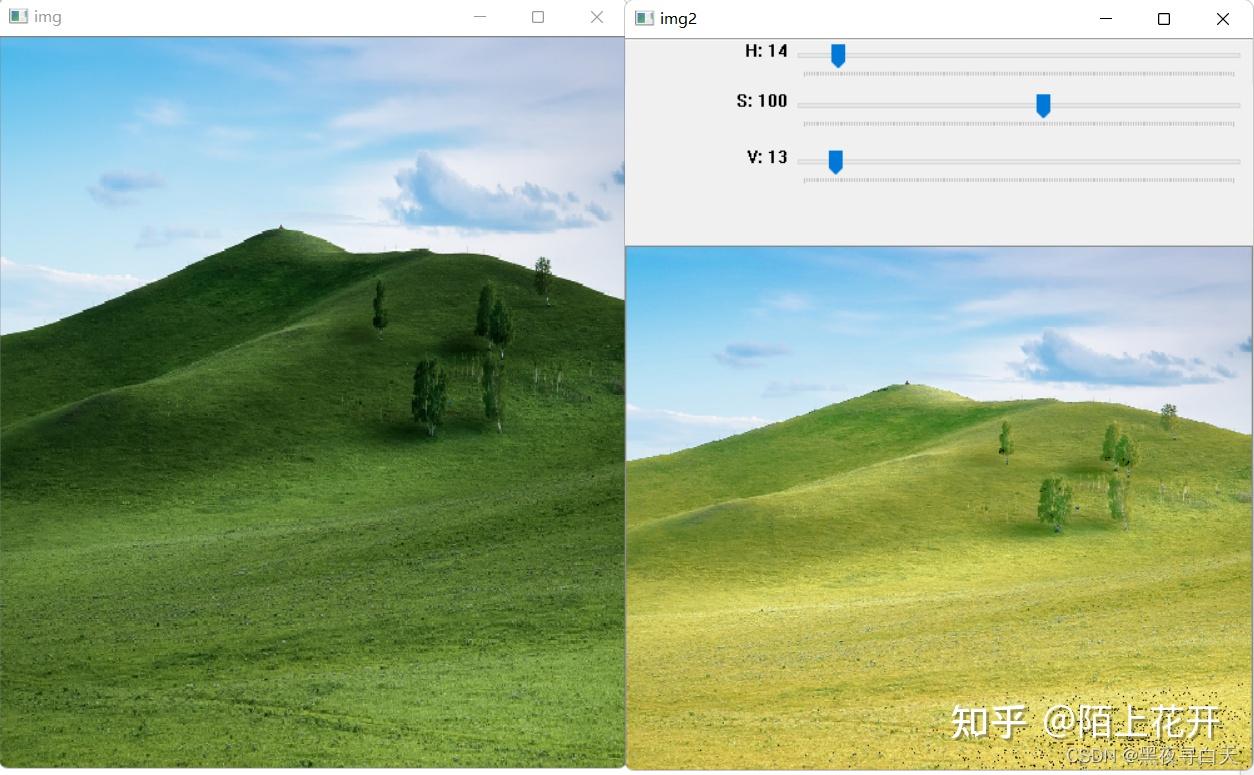The width and height of the screenshot is (1254, 775).
Task: Click the H: 14 trackbar label
Action: click(767, 51)
